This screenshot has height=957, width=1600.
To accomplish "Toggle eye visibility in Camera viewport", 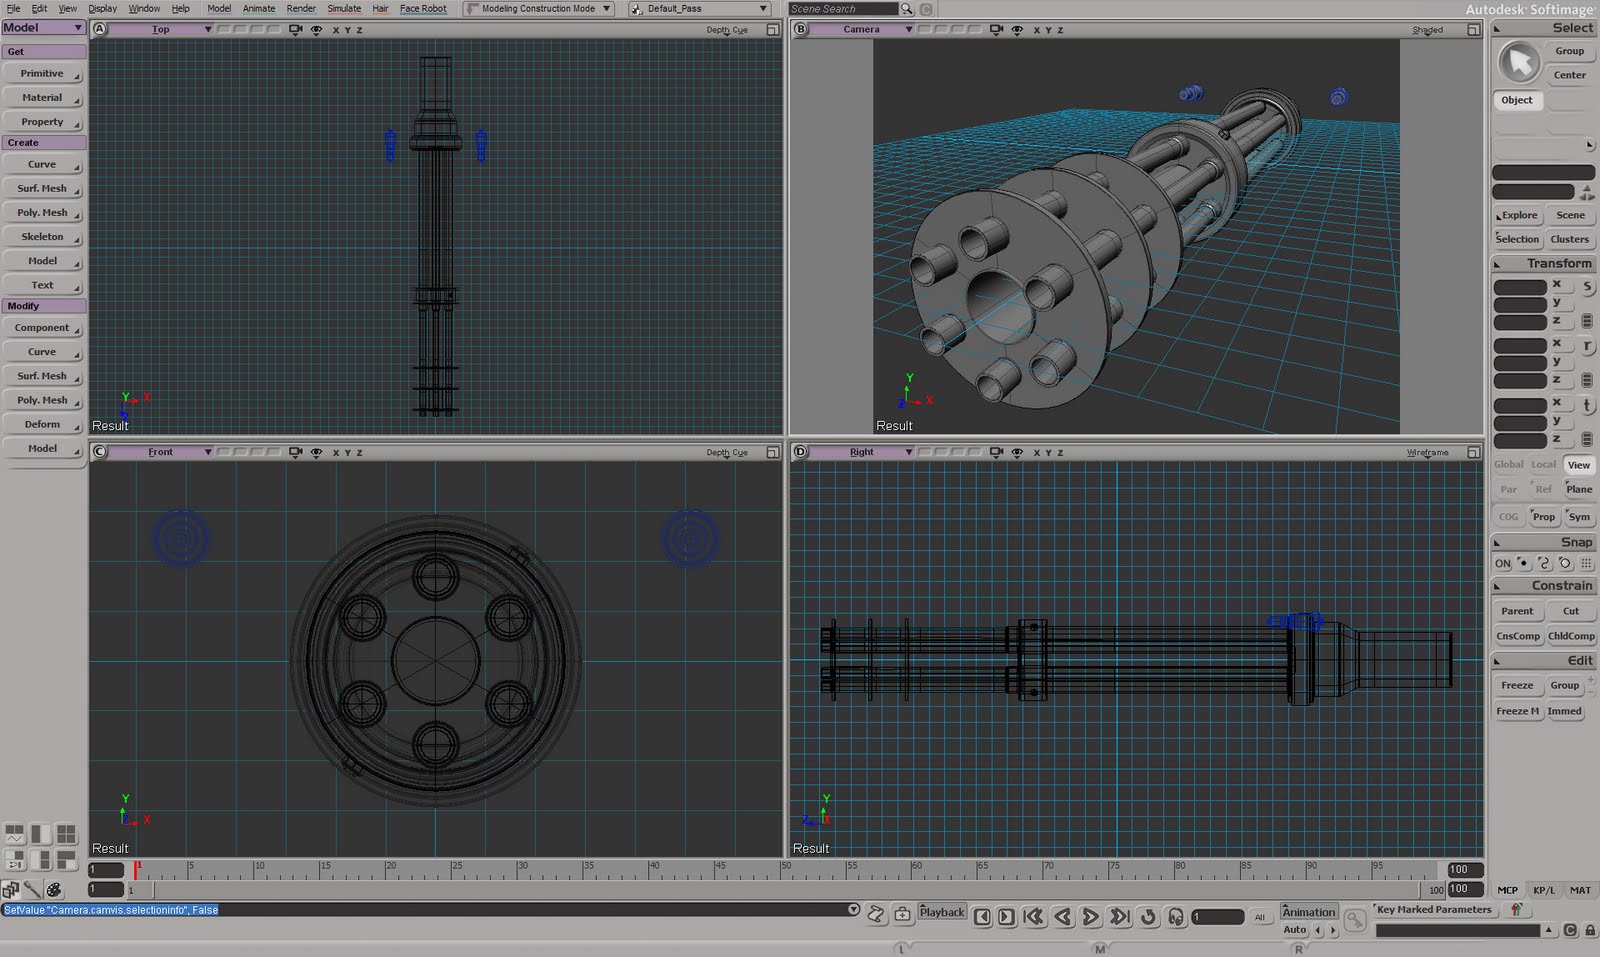I will (1017, 30).
